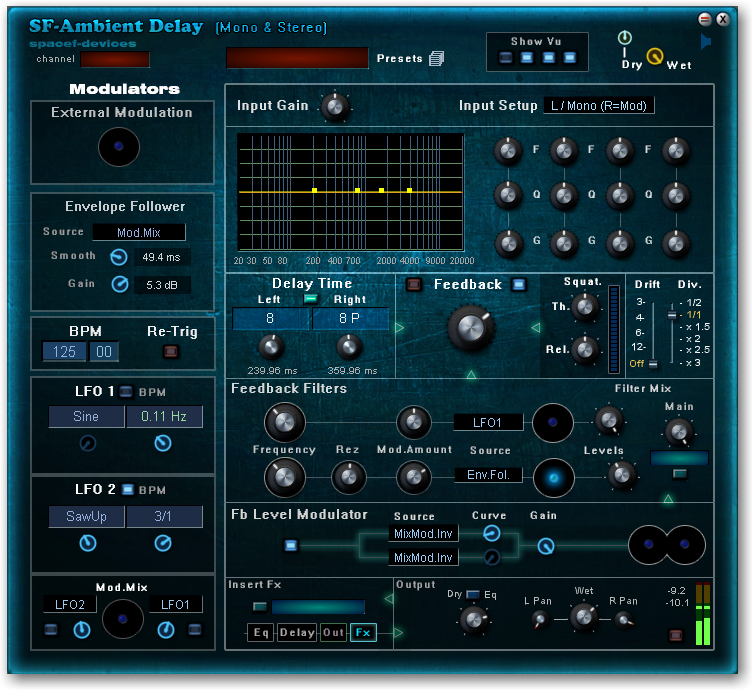Open the upper MixMod.Inv source dropdown

point(423,533)
